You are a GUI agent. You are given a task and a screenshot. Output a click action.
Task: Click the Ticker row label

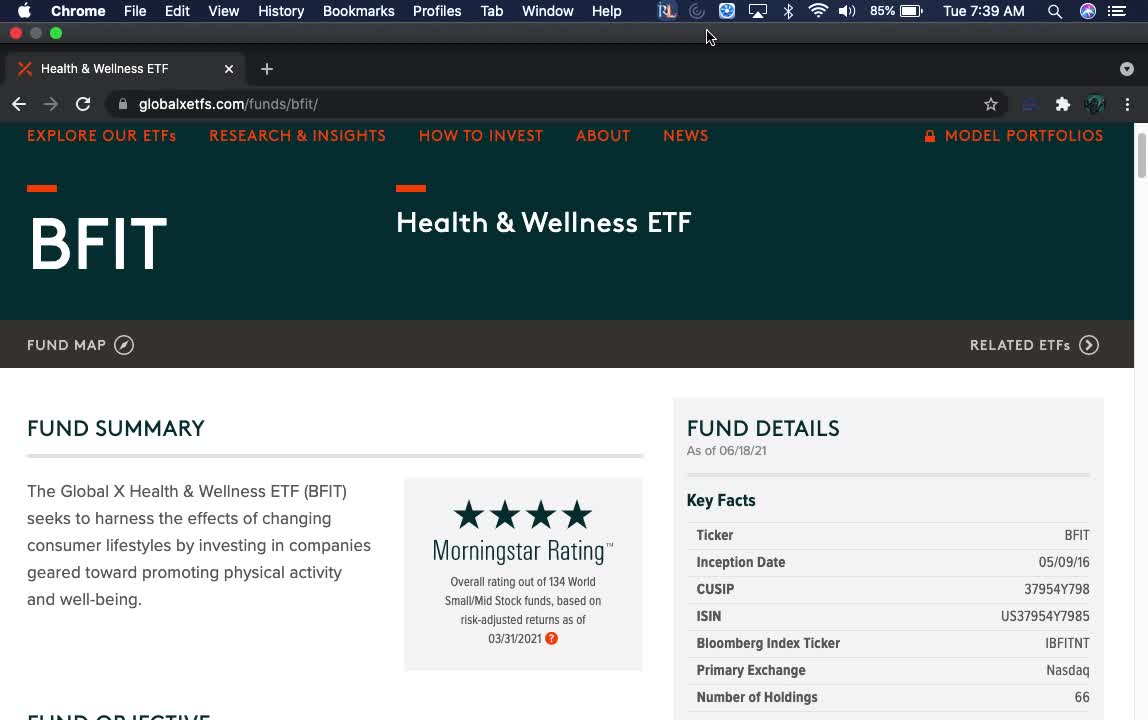pos(715,535)
